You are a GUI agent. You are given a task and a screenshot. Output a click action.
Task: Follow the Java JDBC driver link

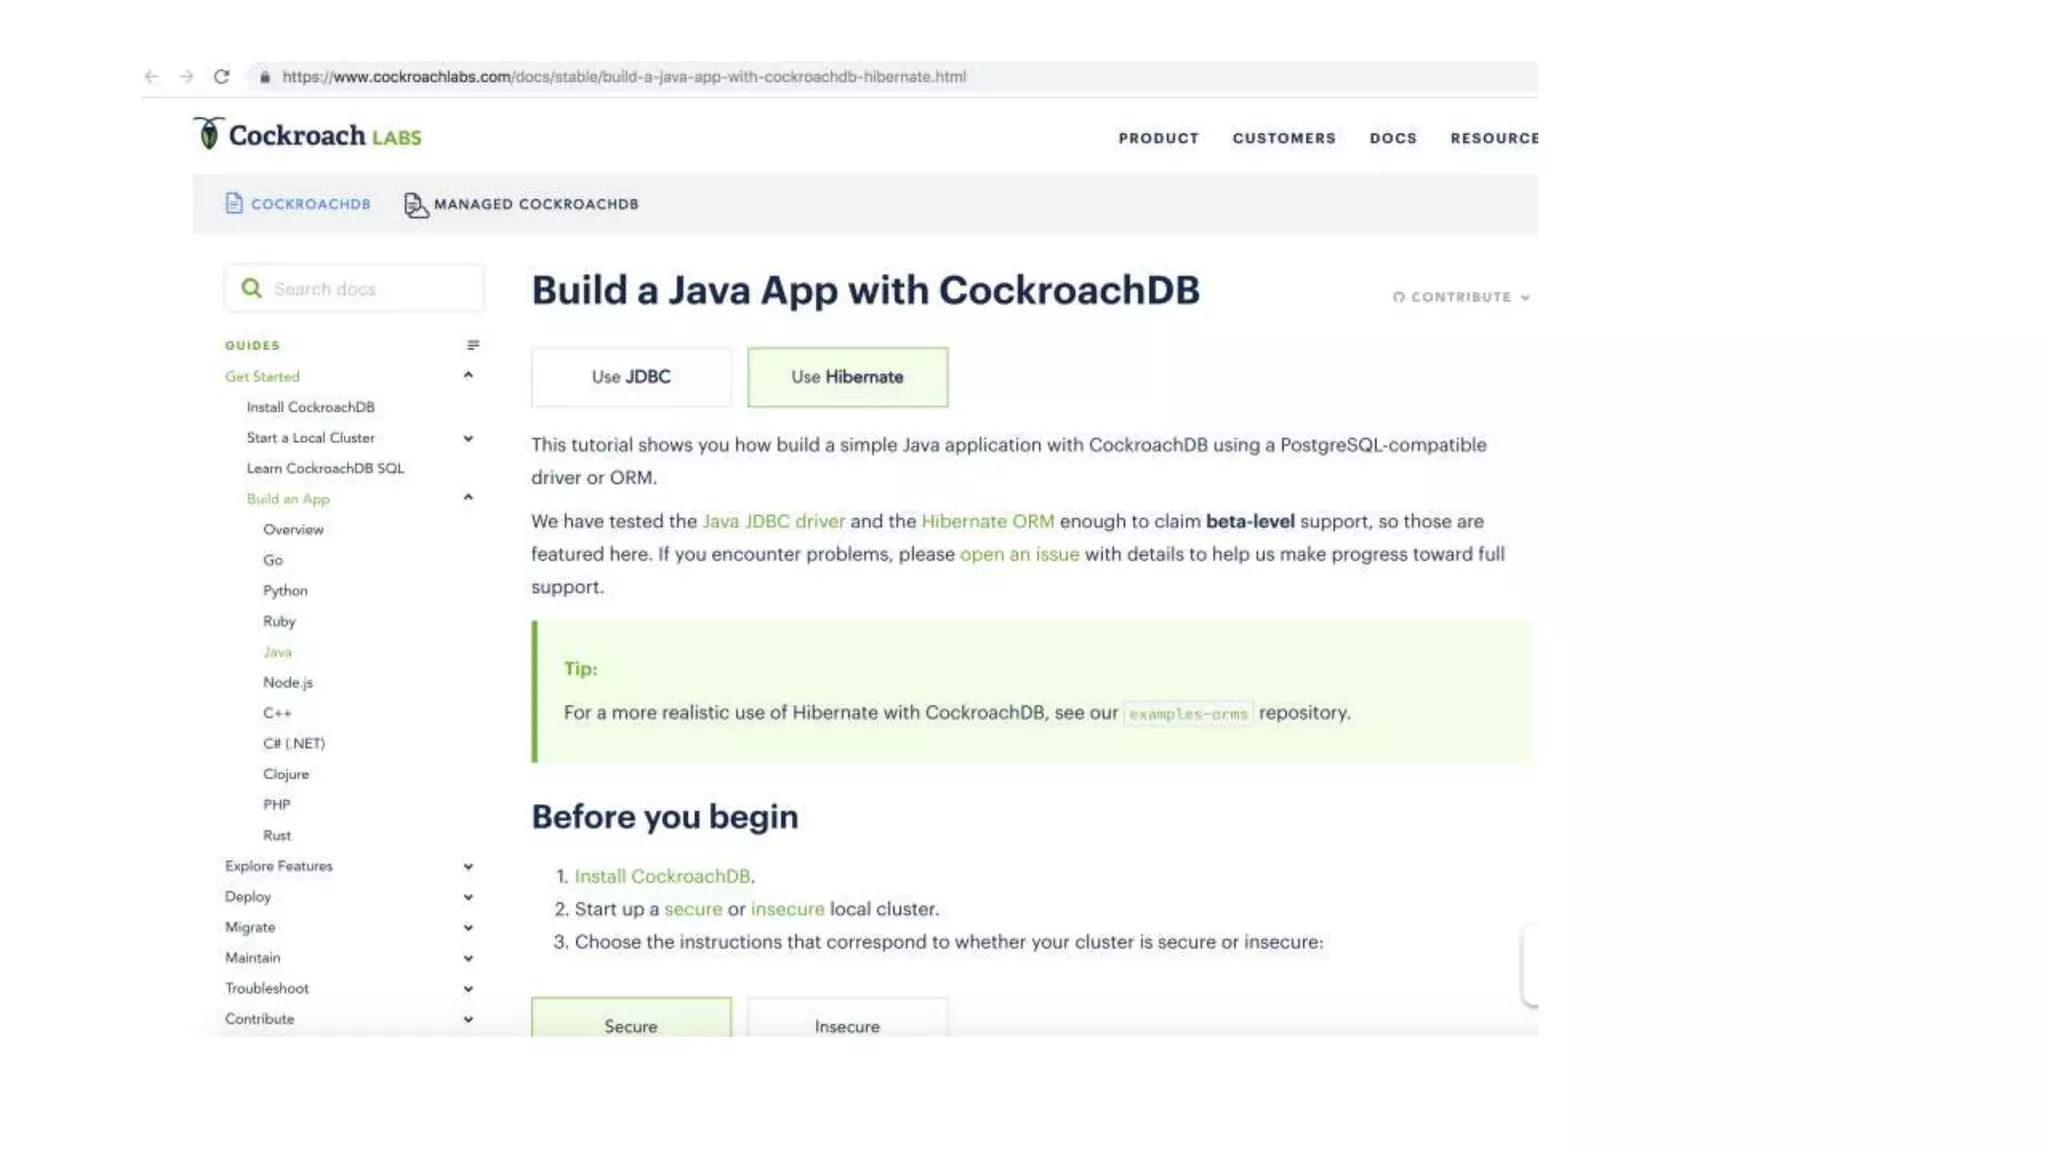[773, 521]
